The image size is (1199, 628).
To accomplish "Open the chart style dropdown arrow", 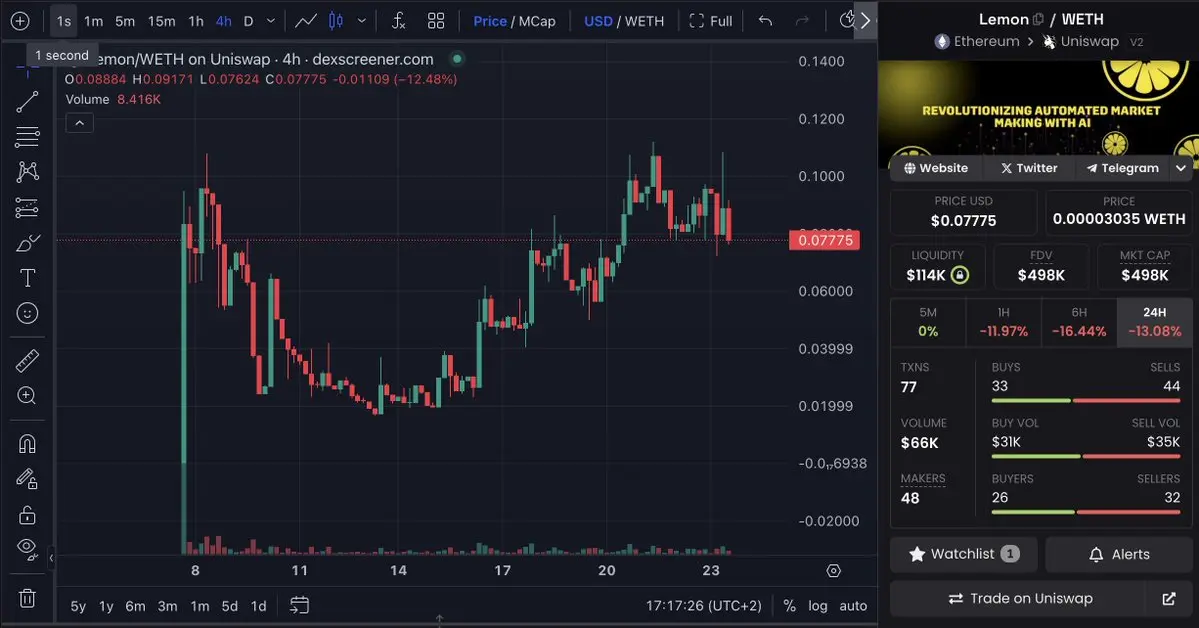I will 362,21.
